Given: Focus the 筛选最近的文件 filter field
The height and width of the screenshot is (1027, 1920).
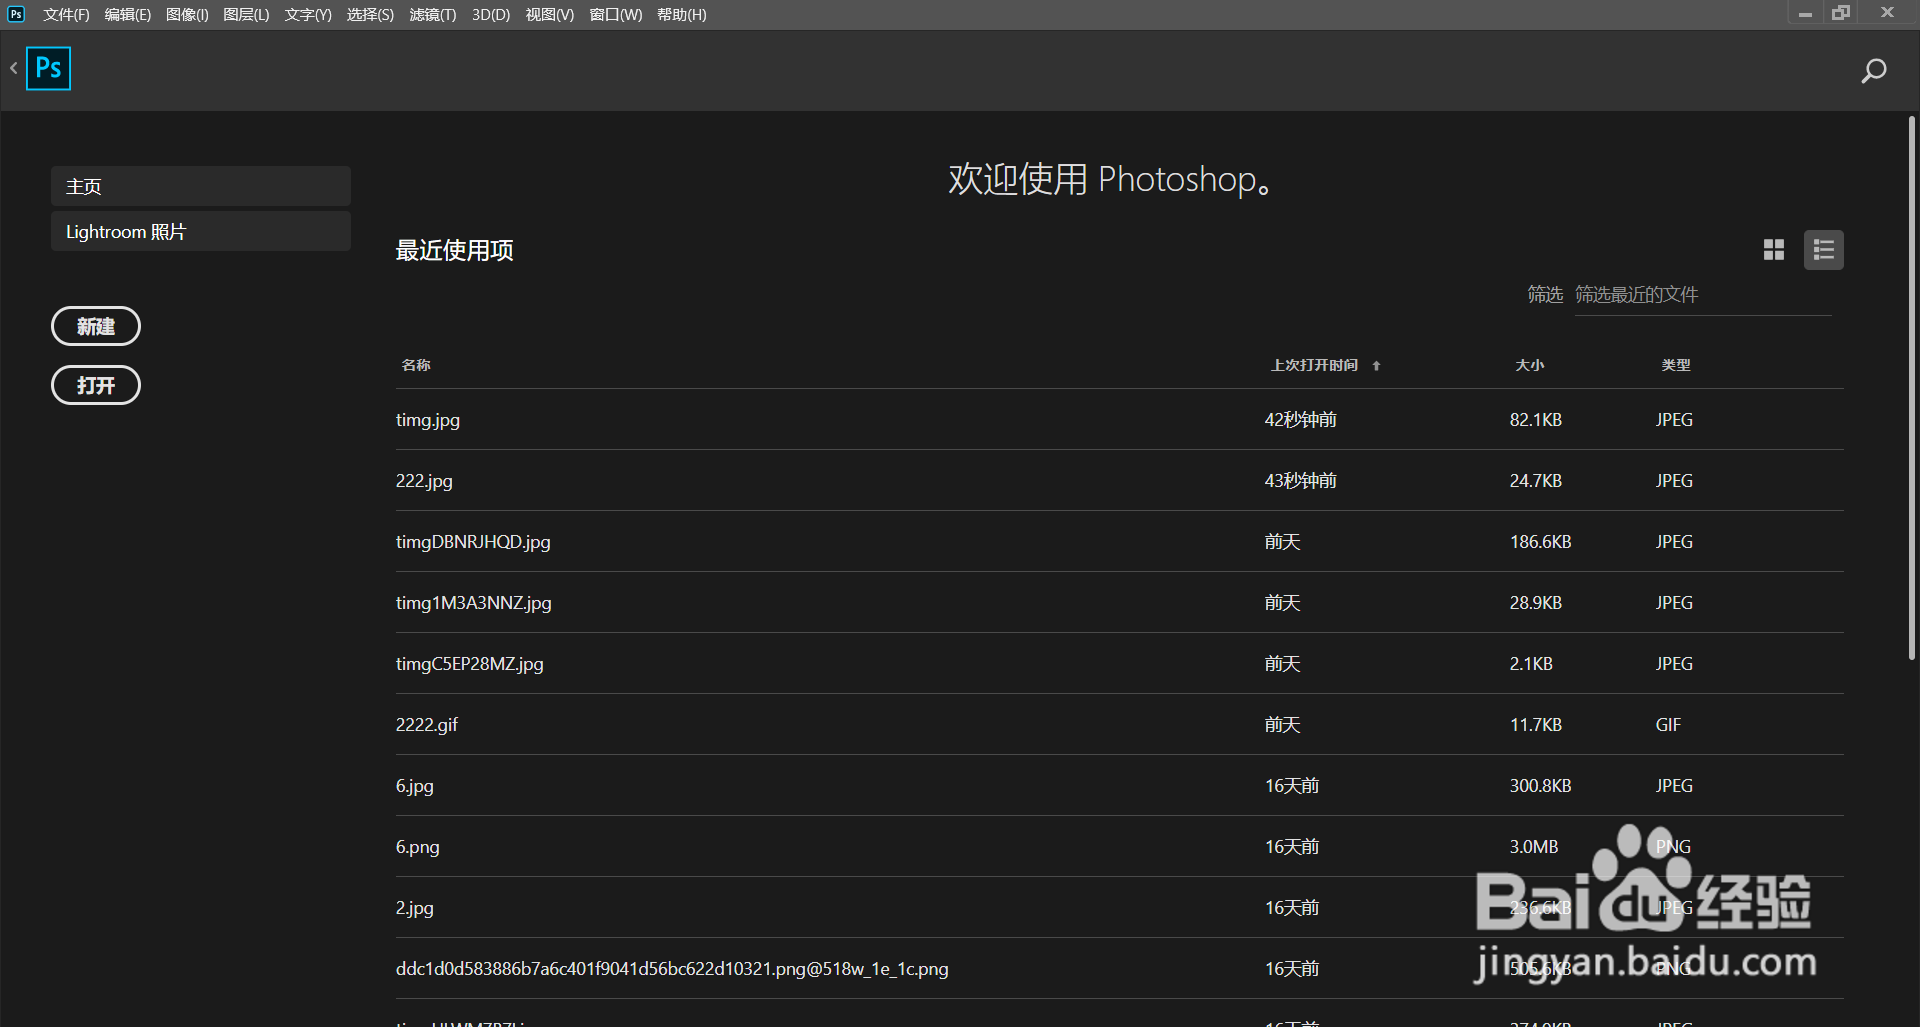Looking at the screenshot, I should (1703, 295).
